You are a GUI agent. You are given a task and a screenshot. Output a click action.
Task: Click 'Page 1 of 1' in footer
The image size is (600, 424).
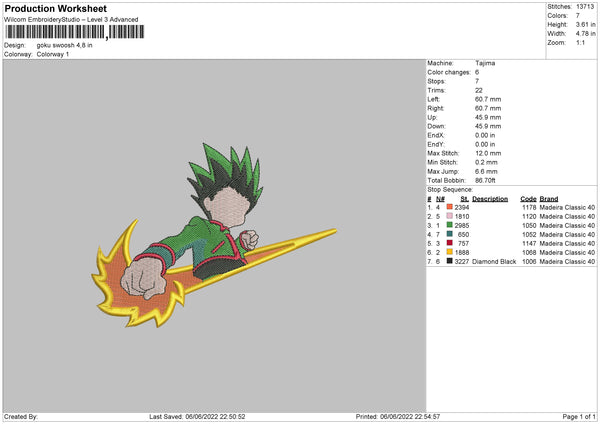579,416
